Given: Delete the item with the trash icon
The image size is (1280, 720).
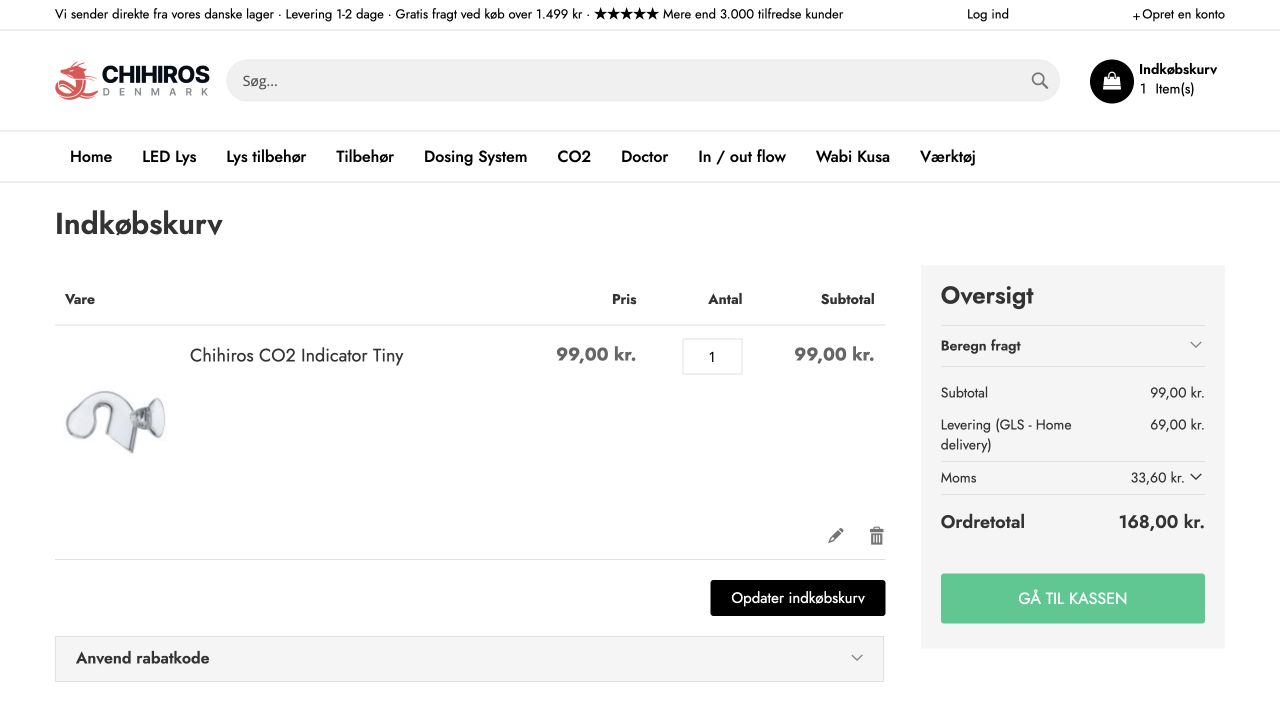Looking at the screenshot, I should (877, 536).
